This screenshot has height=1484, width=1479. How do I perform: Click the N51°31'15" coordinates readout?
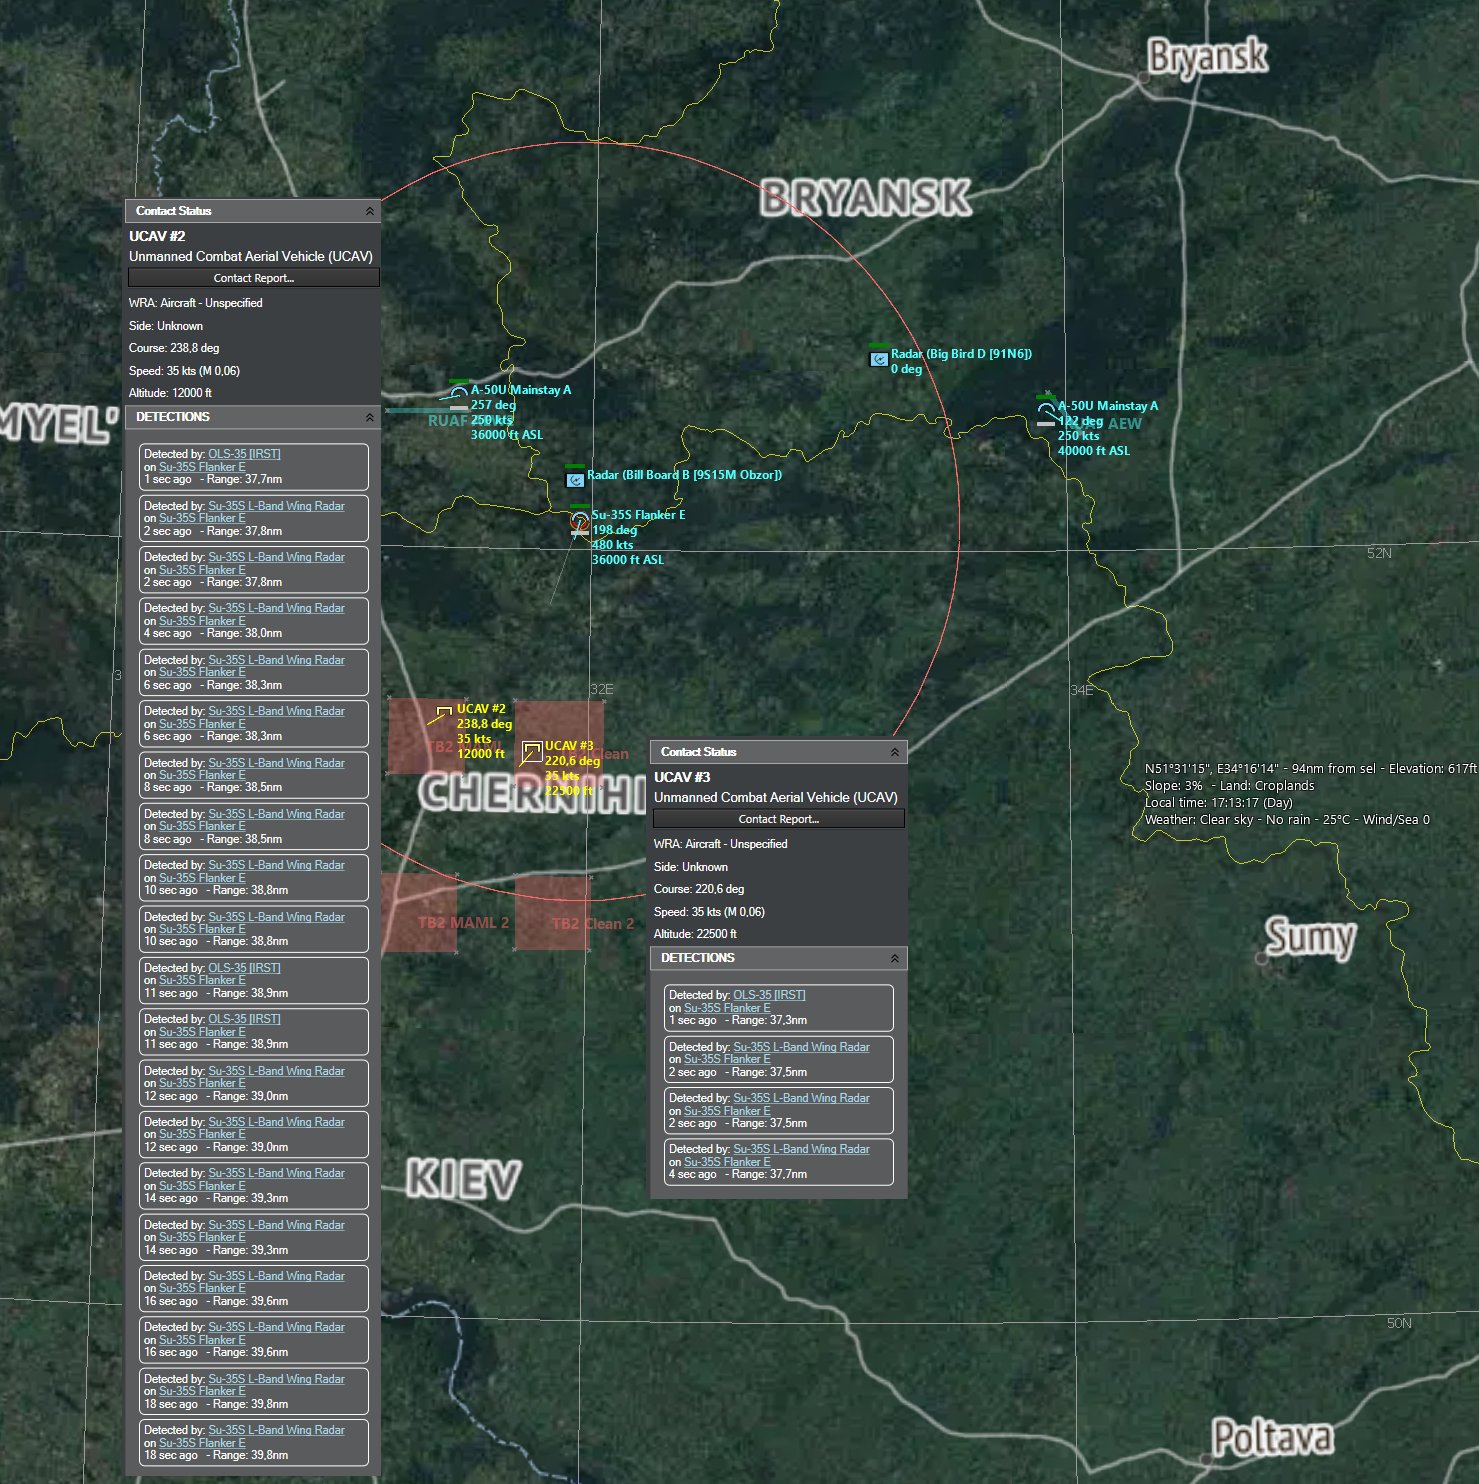click(1310, 768)
